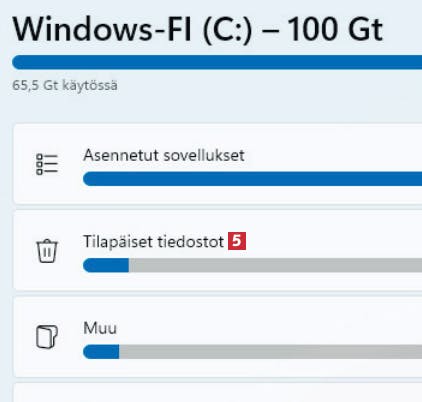The height and width of the screenshot is (402, 422).
Task: Click the Muu category page icon
Action: (47, 337)
